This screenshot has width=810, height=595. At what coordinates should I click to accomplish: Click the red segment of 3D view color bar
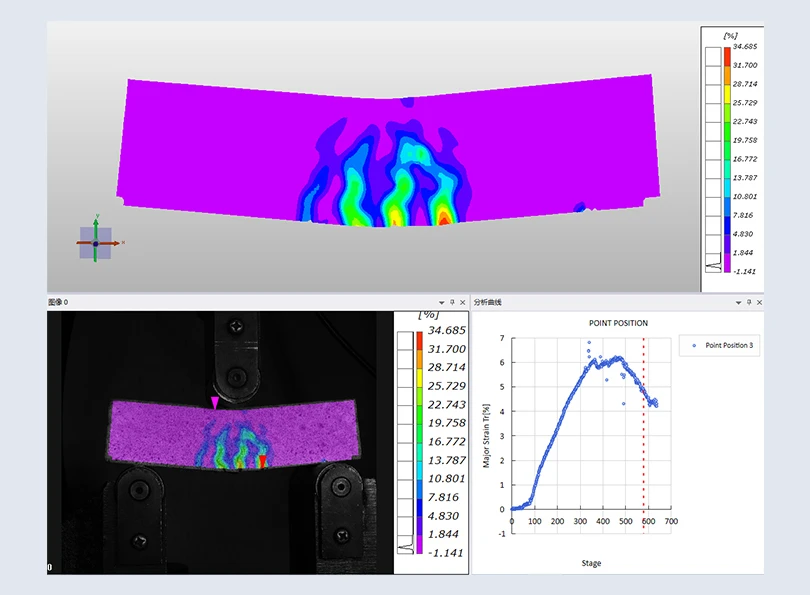pyautogui.click(x=727, y=56)
